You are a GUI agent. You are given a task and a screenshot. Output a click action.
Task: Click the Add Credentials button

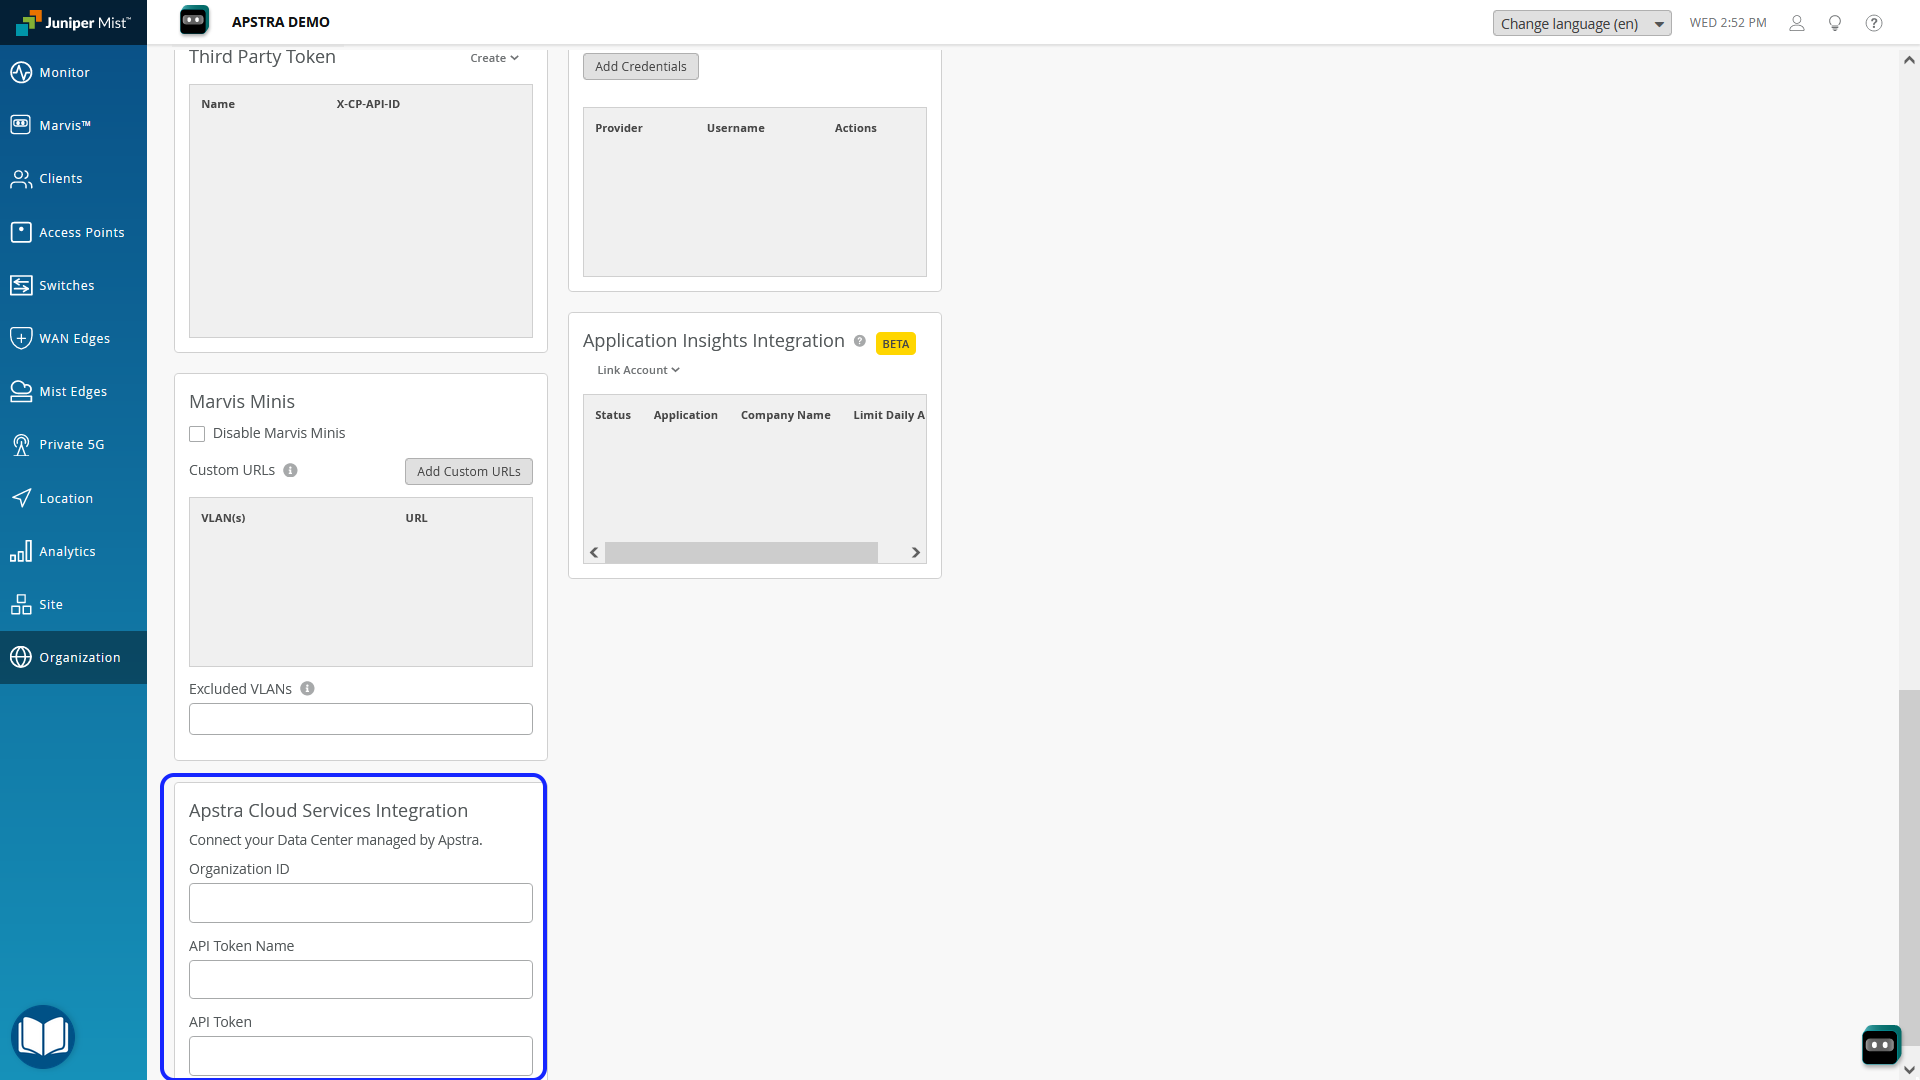(x=640, y=66)
